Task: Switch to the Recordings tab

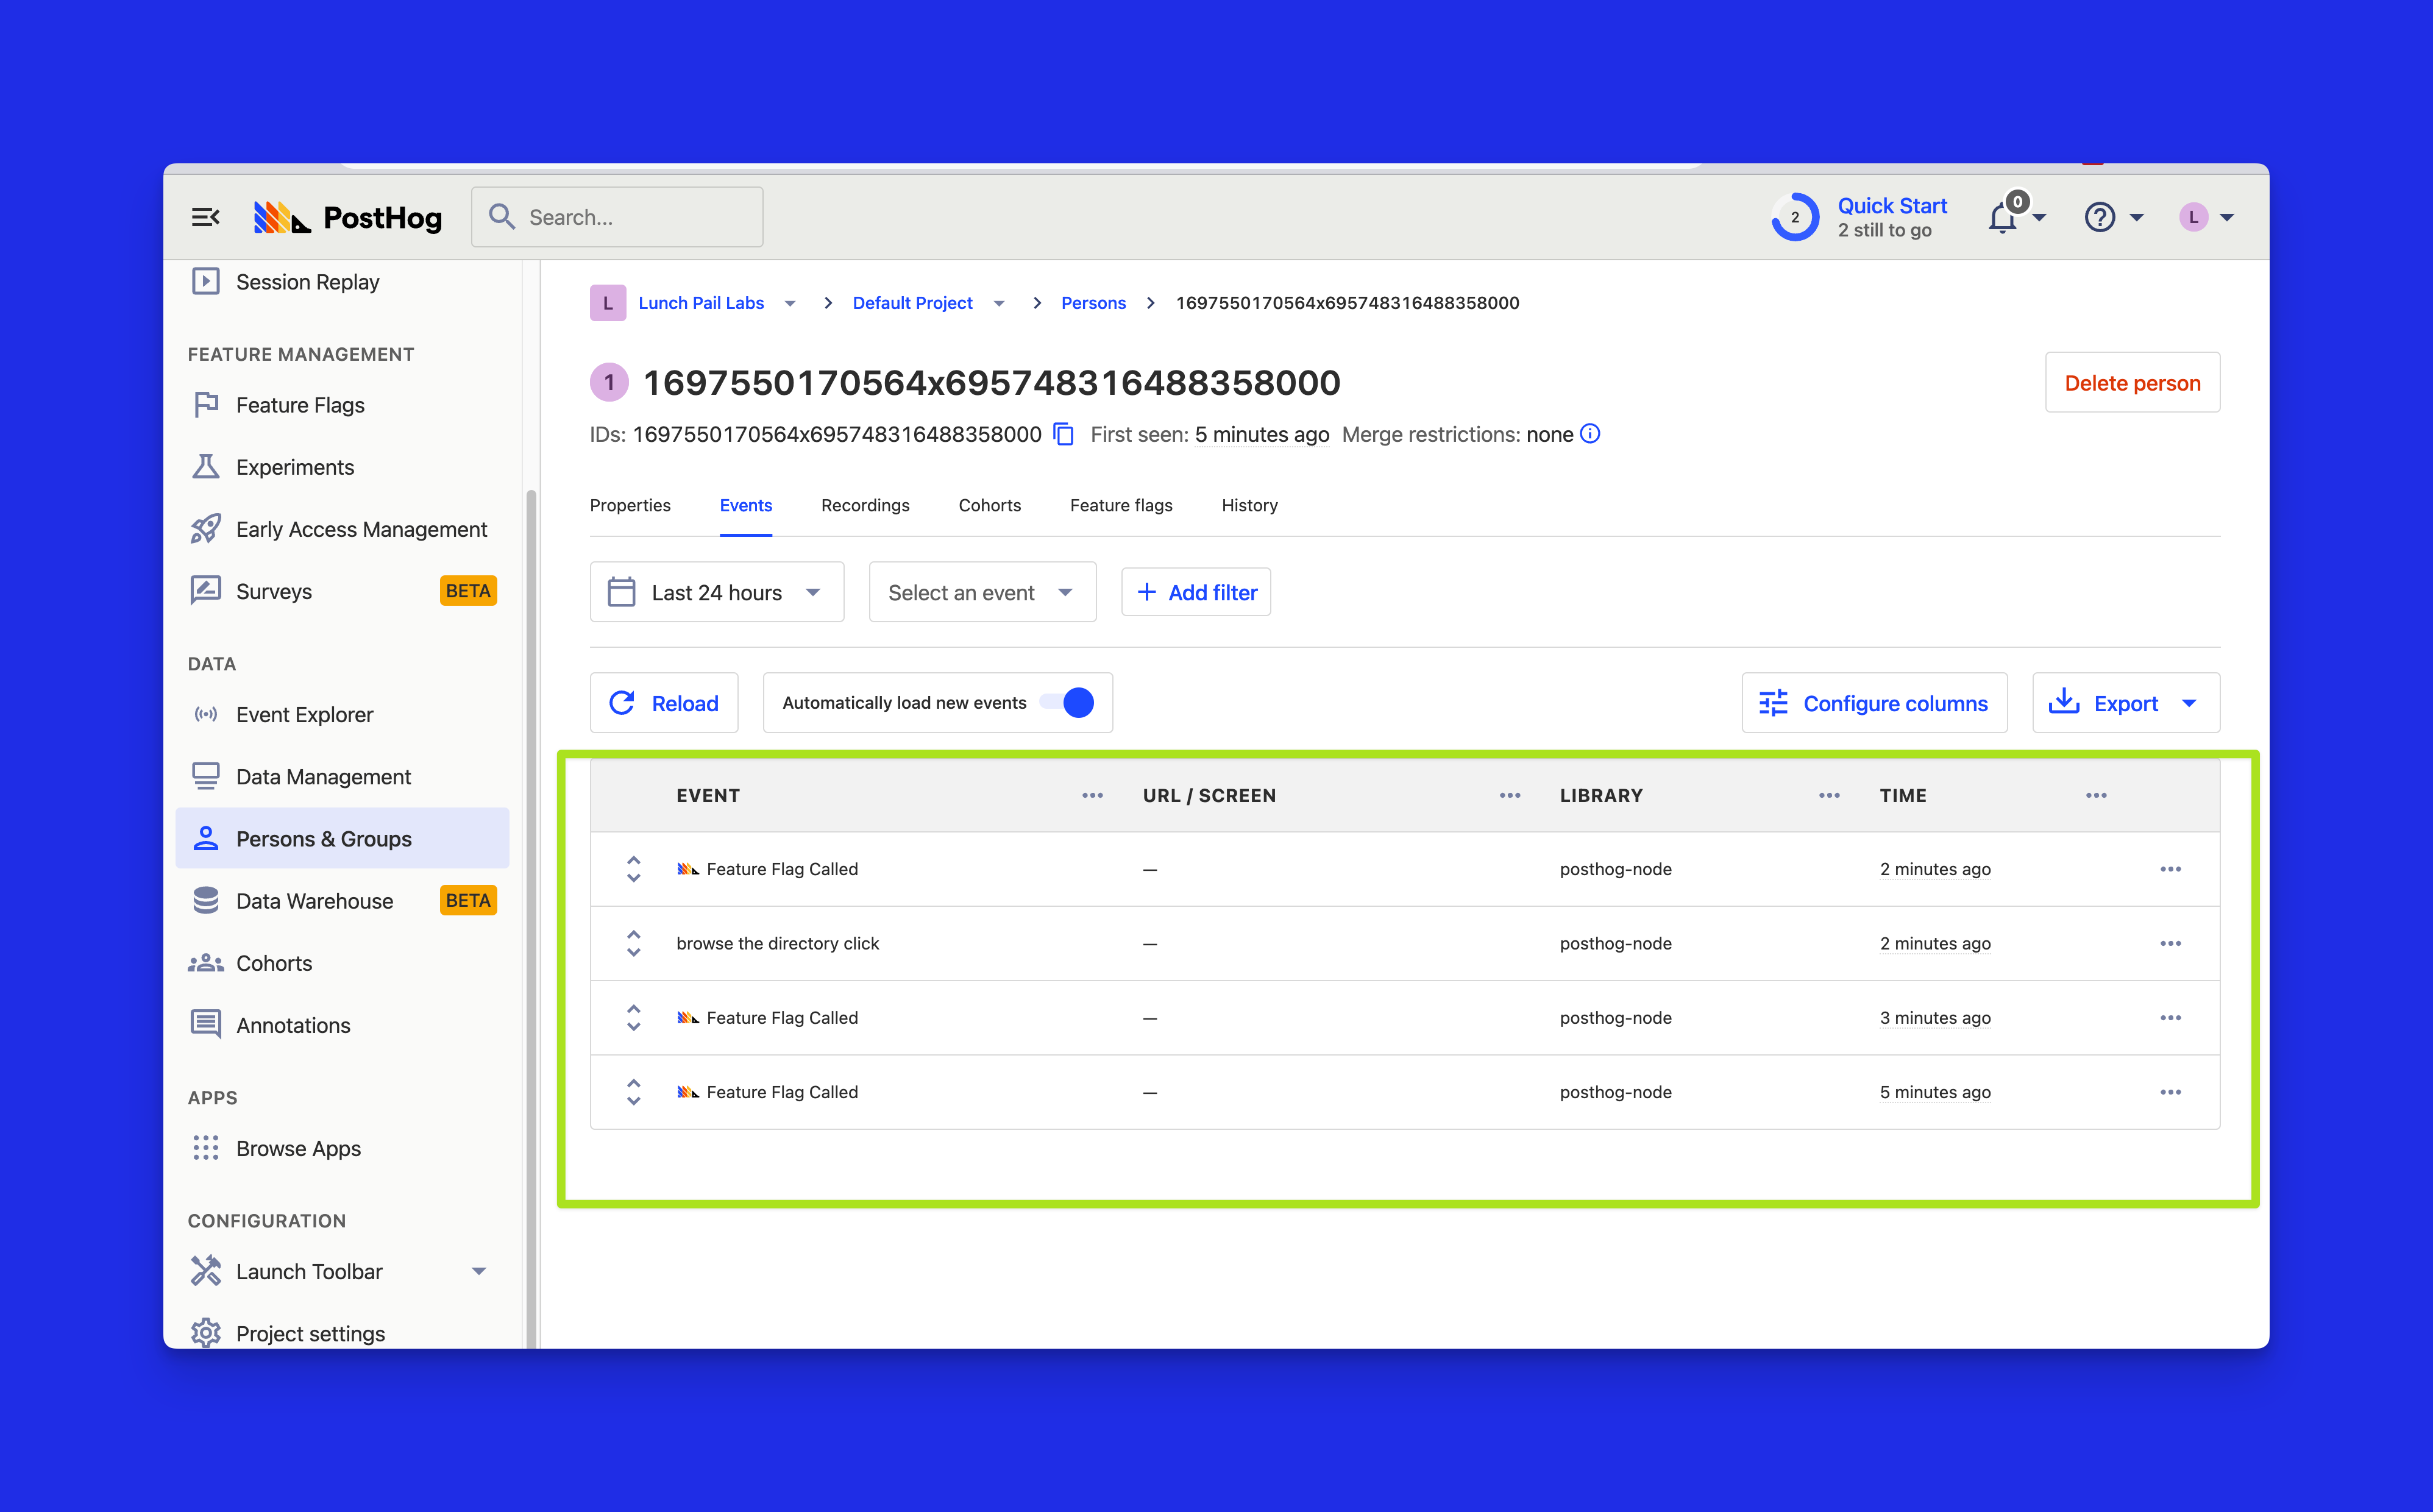Action: 865,505
